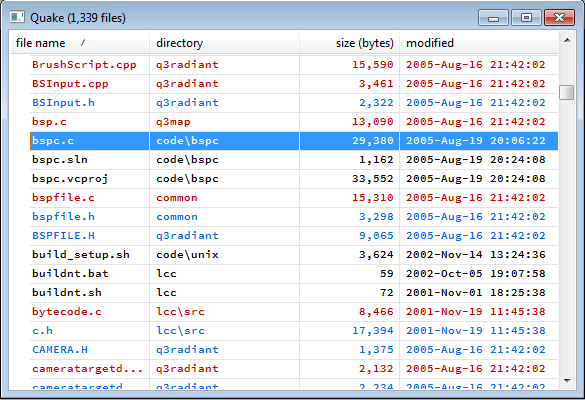585x400 pixels.
Task: Sort by the directory column header
Action: click(225, 43)
